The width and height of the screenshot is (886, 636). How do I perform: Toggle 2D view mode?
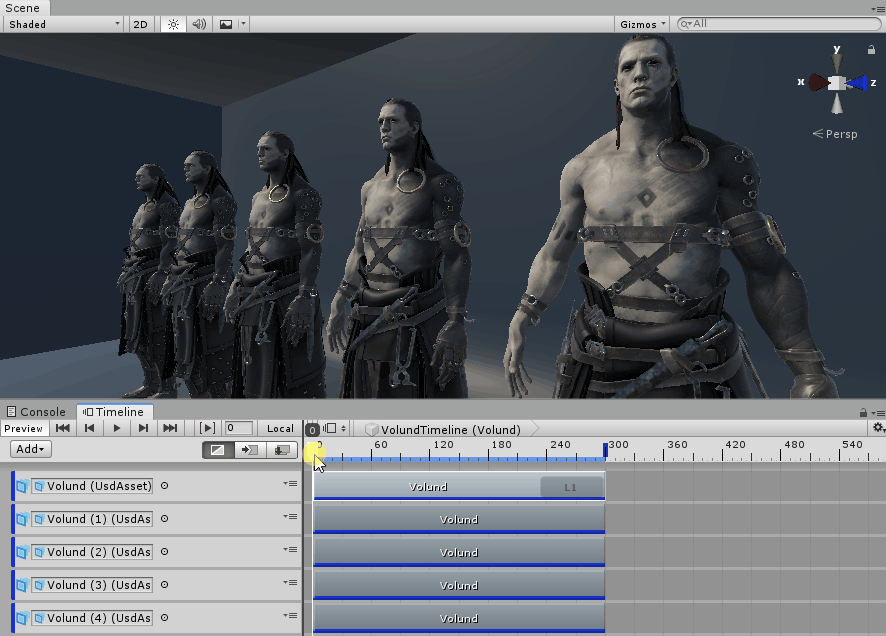(141, 24)
